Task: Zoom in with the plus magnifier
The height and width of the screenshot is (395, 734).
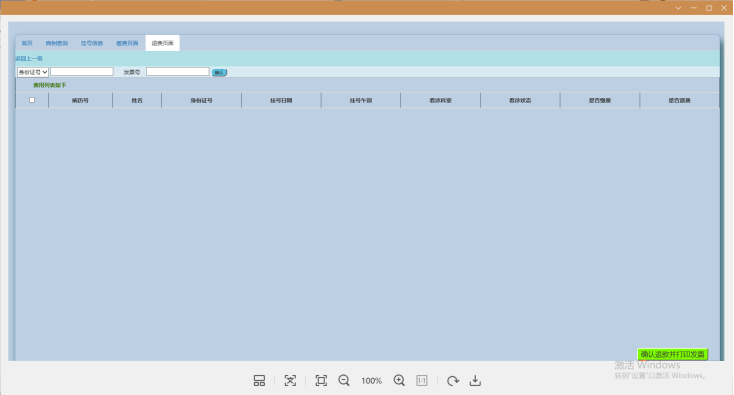Action: click(x=399, y=380)
